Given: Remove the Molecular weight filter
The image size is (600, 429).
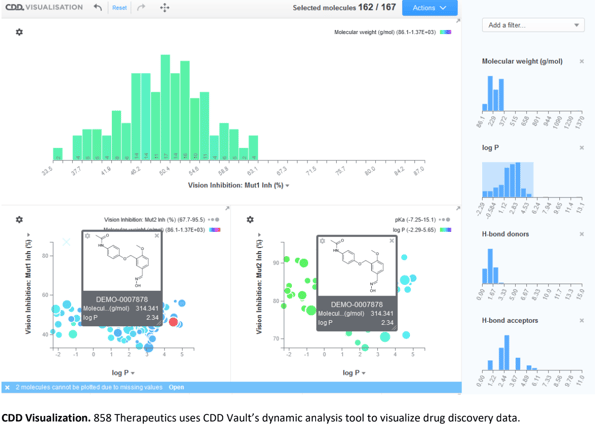Looking at the screenshot, I should [582, 61].
